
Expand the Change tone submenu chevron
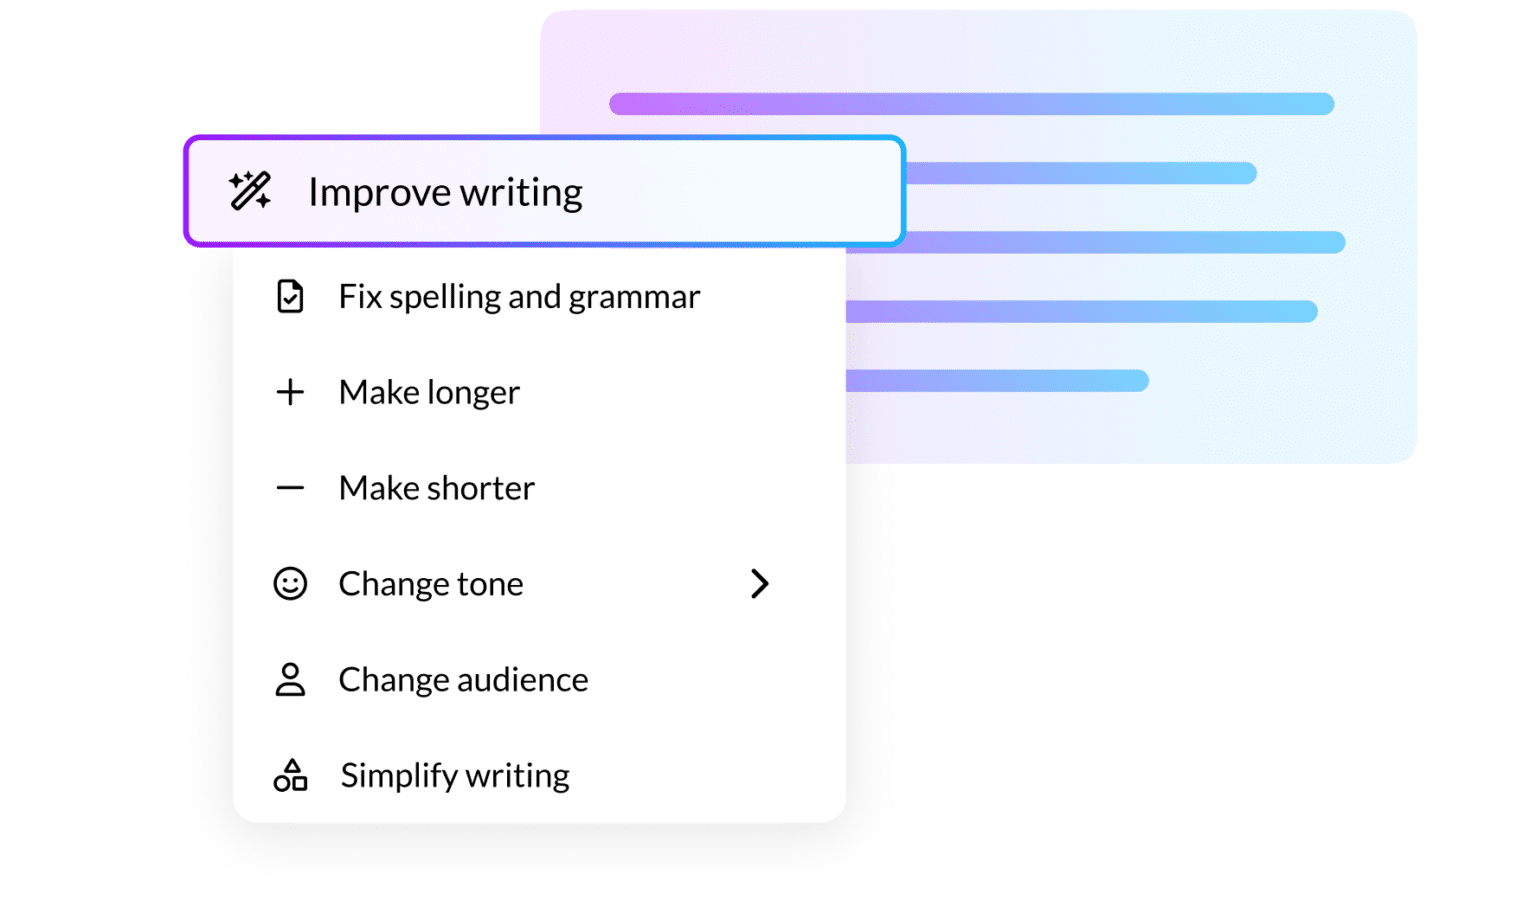[760, 584]
